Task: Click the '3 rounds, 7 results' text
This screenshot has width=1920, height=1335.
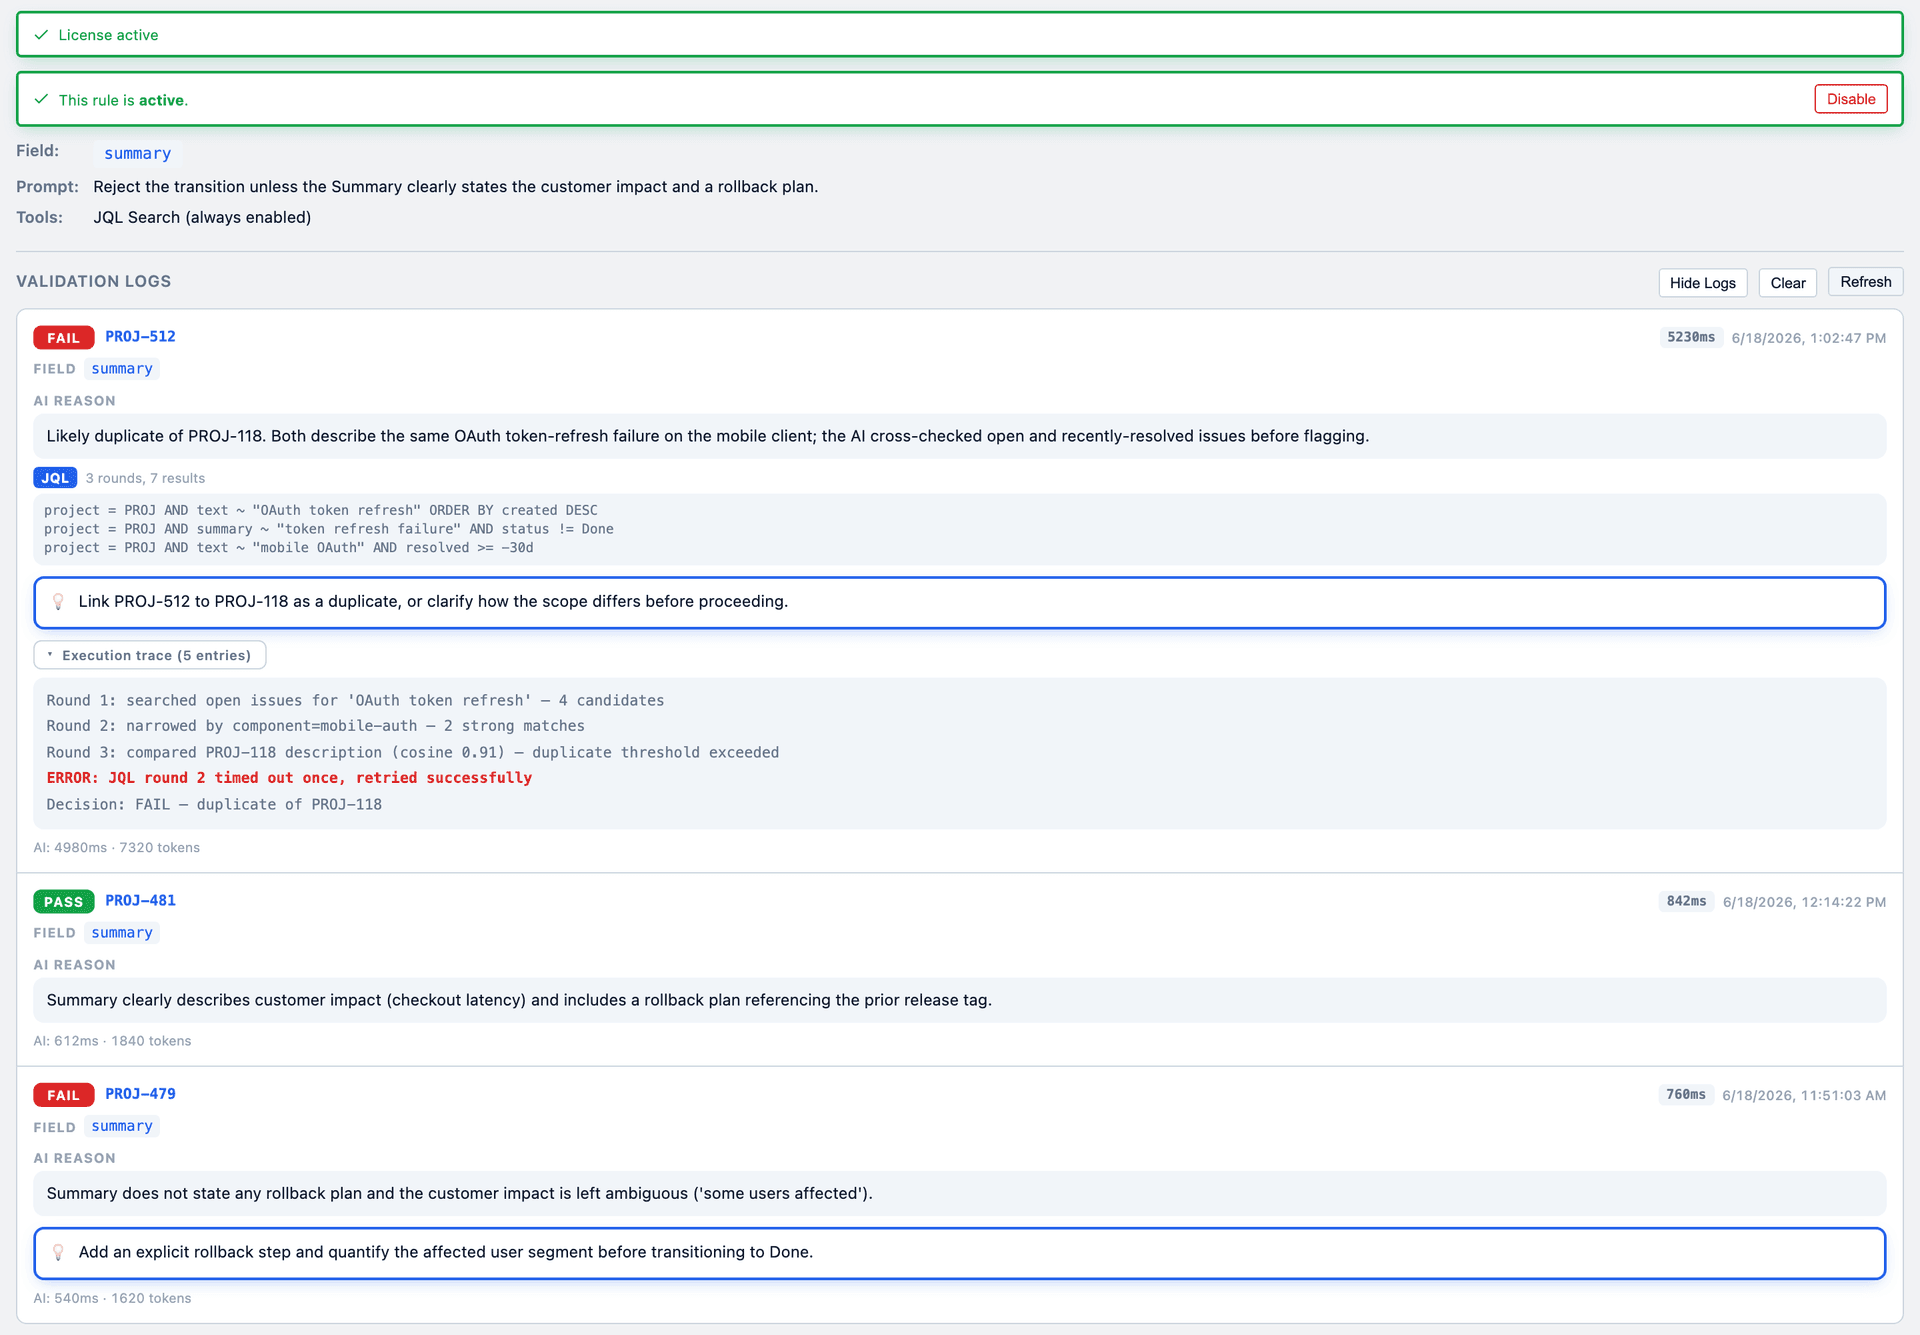Action: [x=145, y=478]
